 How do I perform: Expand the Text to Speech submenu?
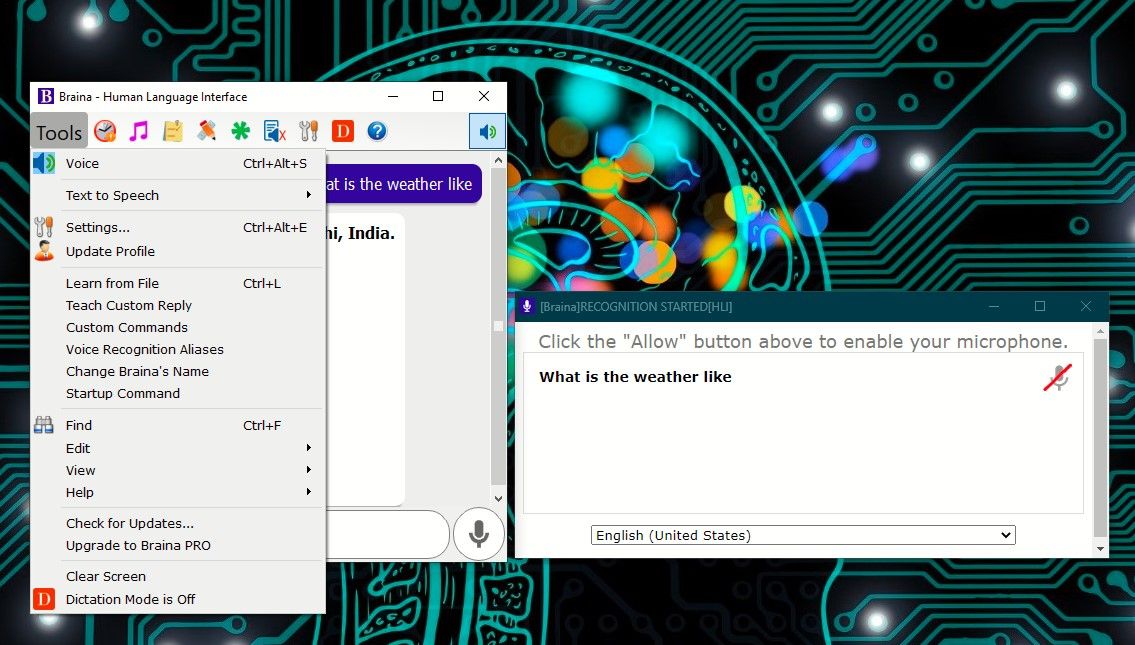coord(178,195)
